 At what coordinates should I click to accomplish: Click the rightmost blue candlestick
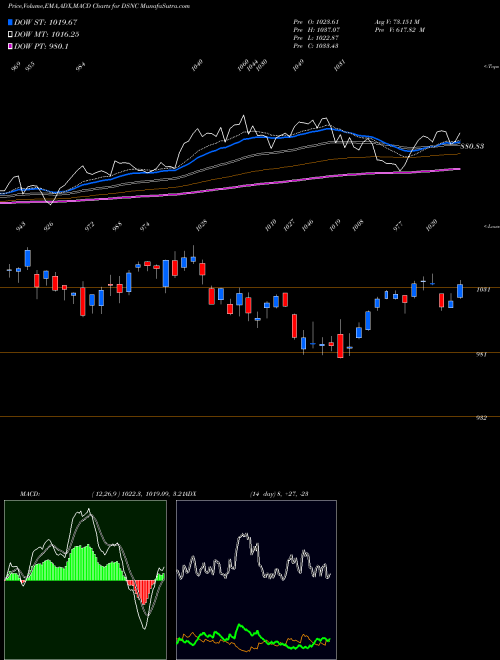pyautogui.click(x=460, y=291)
